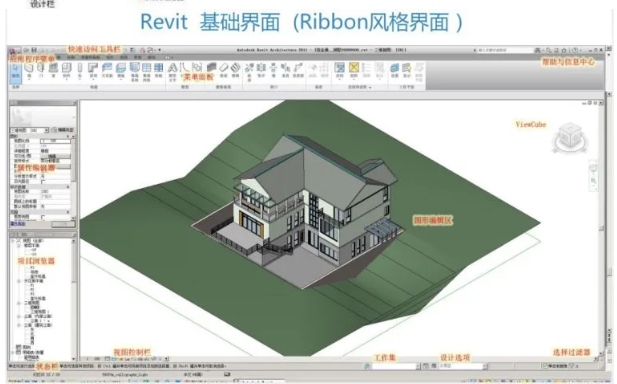This screenshot has width=617, height=384.
Task: Click the Favorites star icon in InfoCenter
Action: tap(564, 50)
